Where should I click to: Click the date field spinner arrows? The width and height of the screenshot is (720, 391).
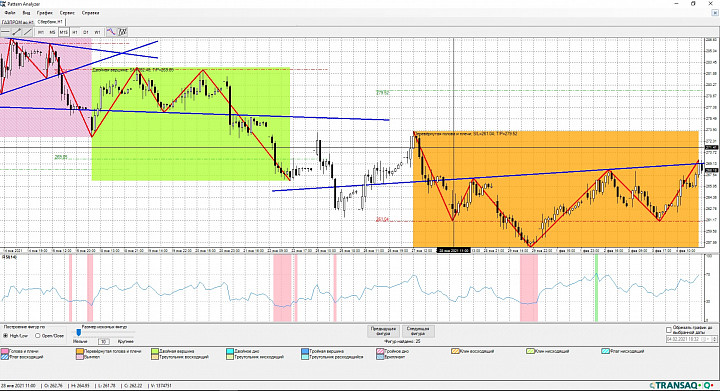click(x=714, y=339)
